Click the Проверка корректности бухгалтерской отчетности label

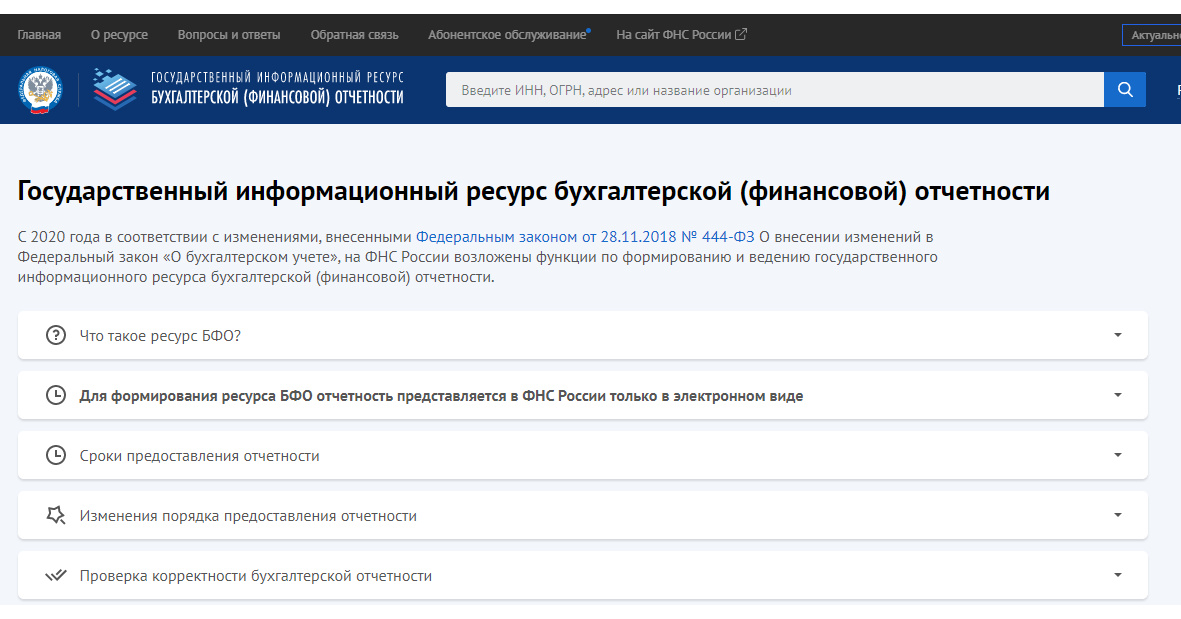[x=256, y=576]
